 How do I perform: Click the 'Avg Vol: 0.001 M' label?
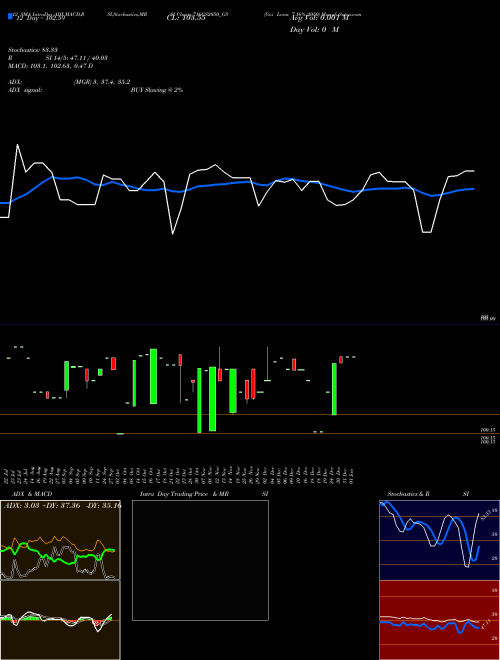(319, 18)
